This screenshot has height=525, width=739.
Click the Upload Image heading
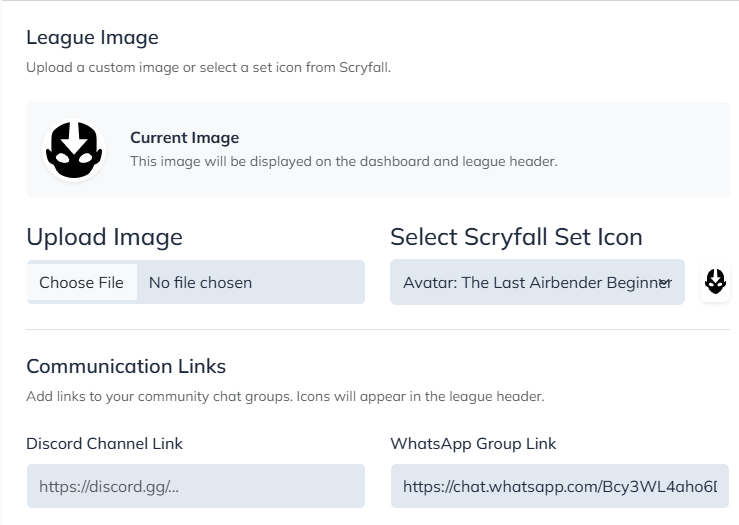point(104,237)
